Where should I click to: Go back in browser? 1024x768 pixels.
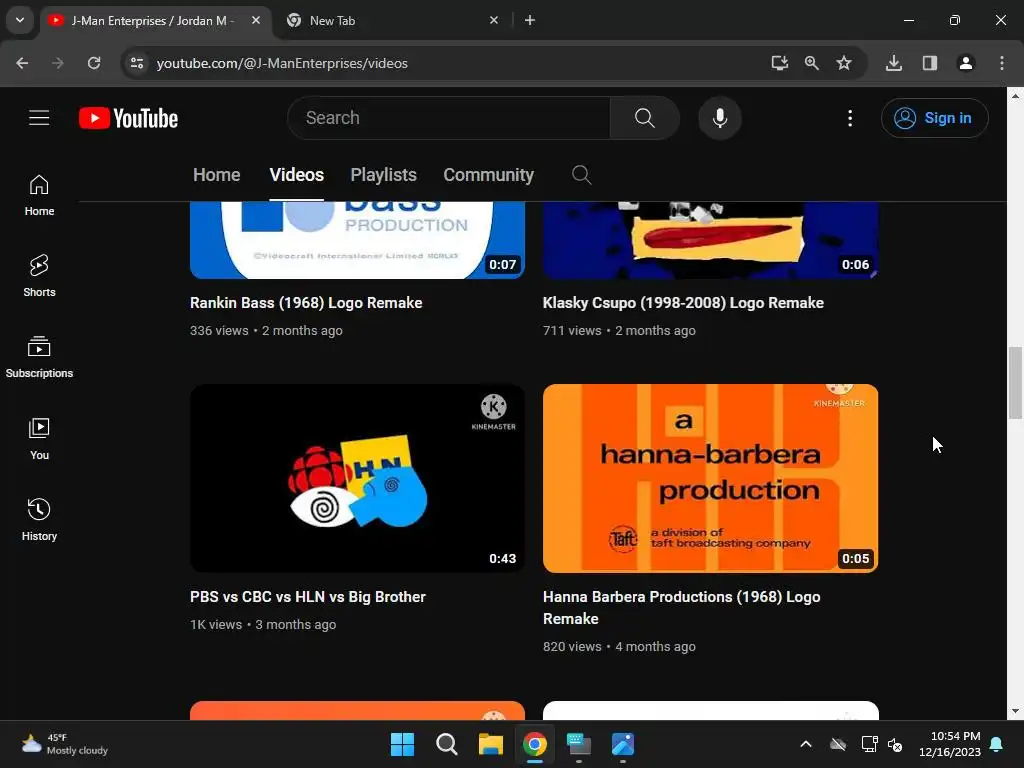click(22, 63)
